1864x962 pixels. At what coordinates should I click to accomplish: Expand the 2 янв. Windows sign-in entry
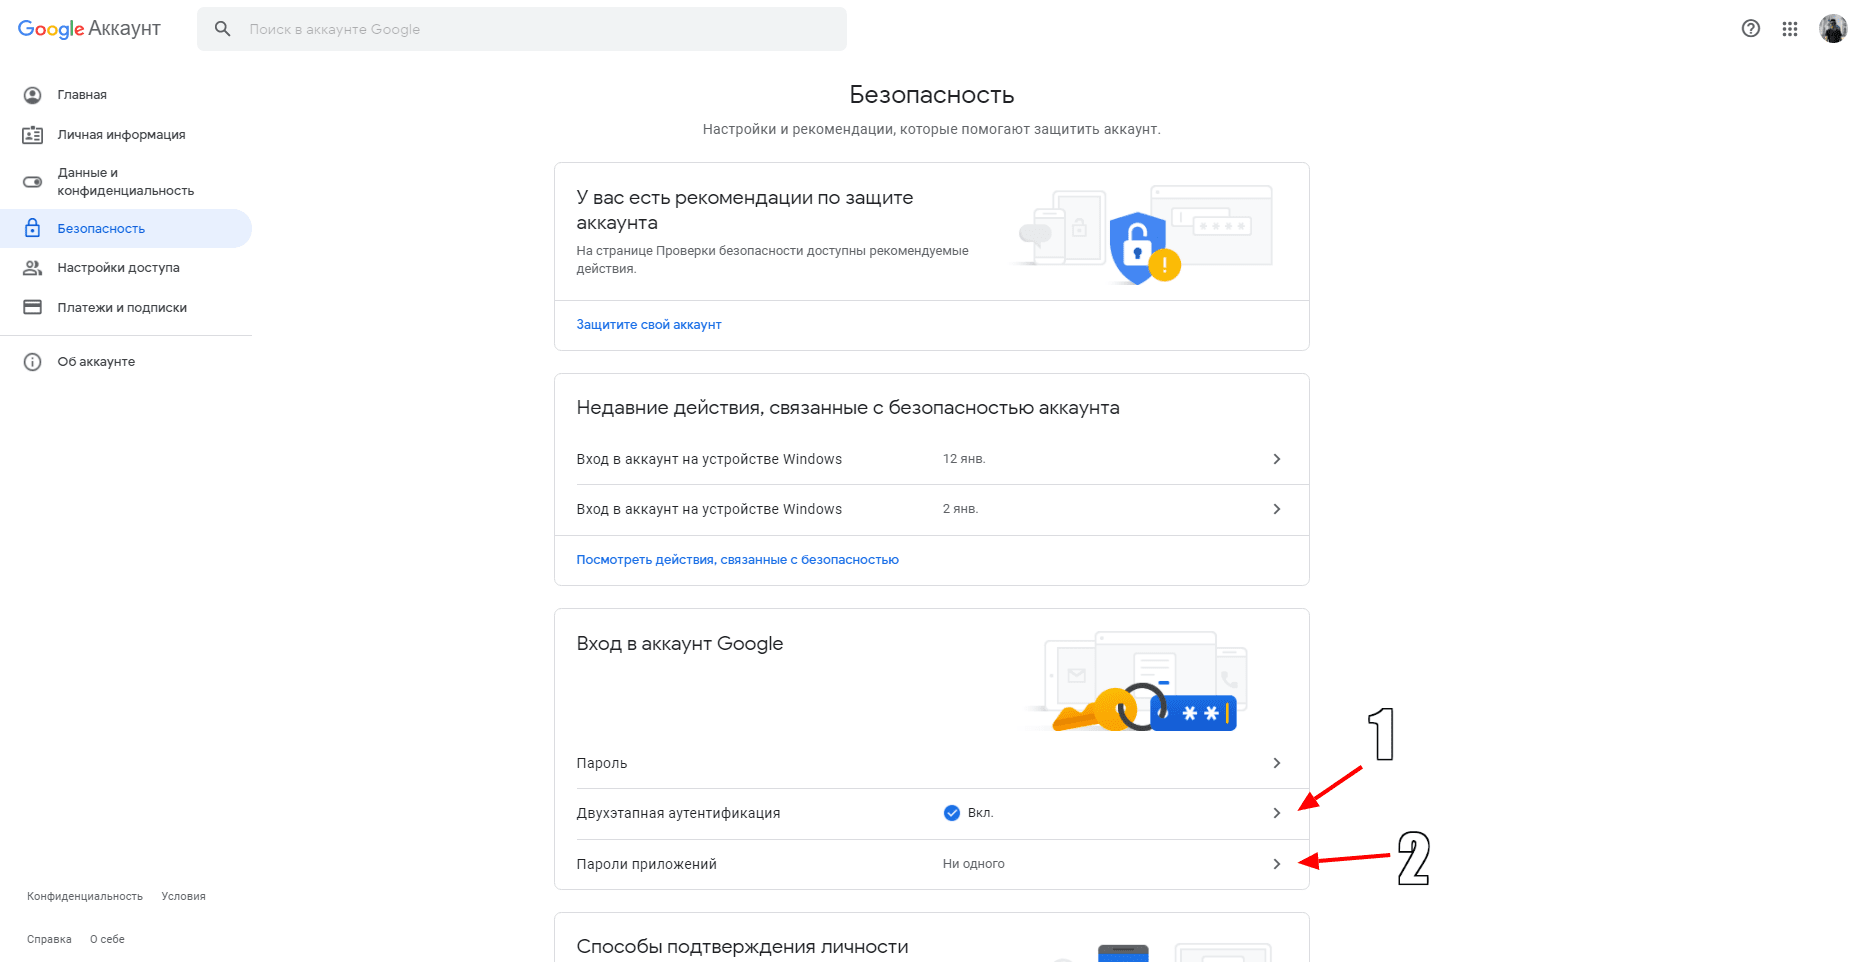coord(1276,509)
